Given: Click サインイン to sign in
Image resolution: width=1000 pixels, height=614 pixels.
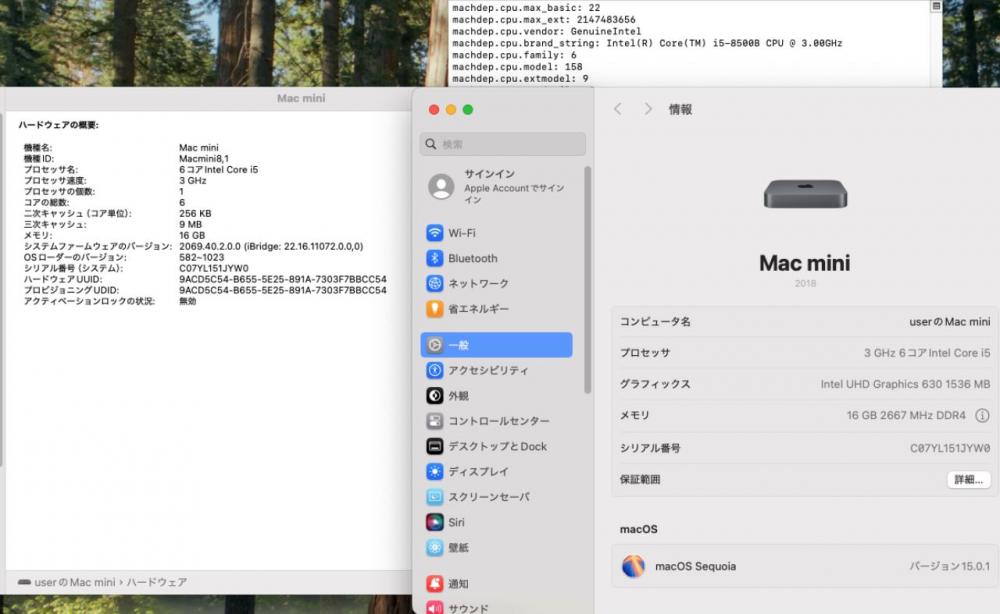Looking at the screenshot, I should click(489, 173).
